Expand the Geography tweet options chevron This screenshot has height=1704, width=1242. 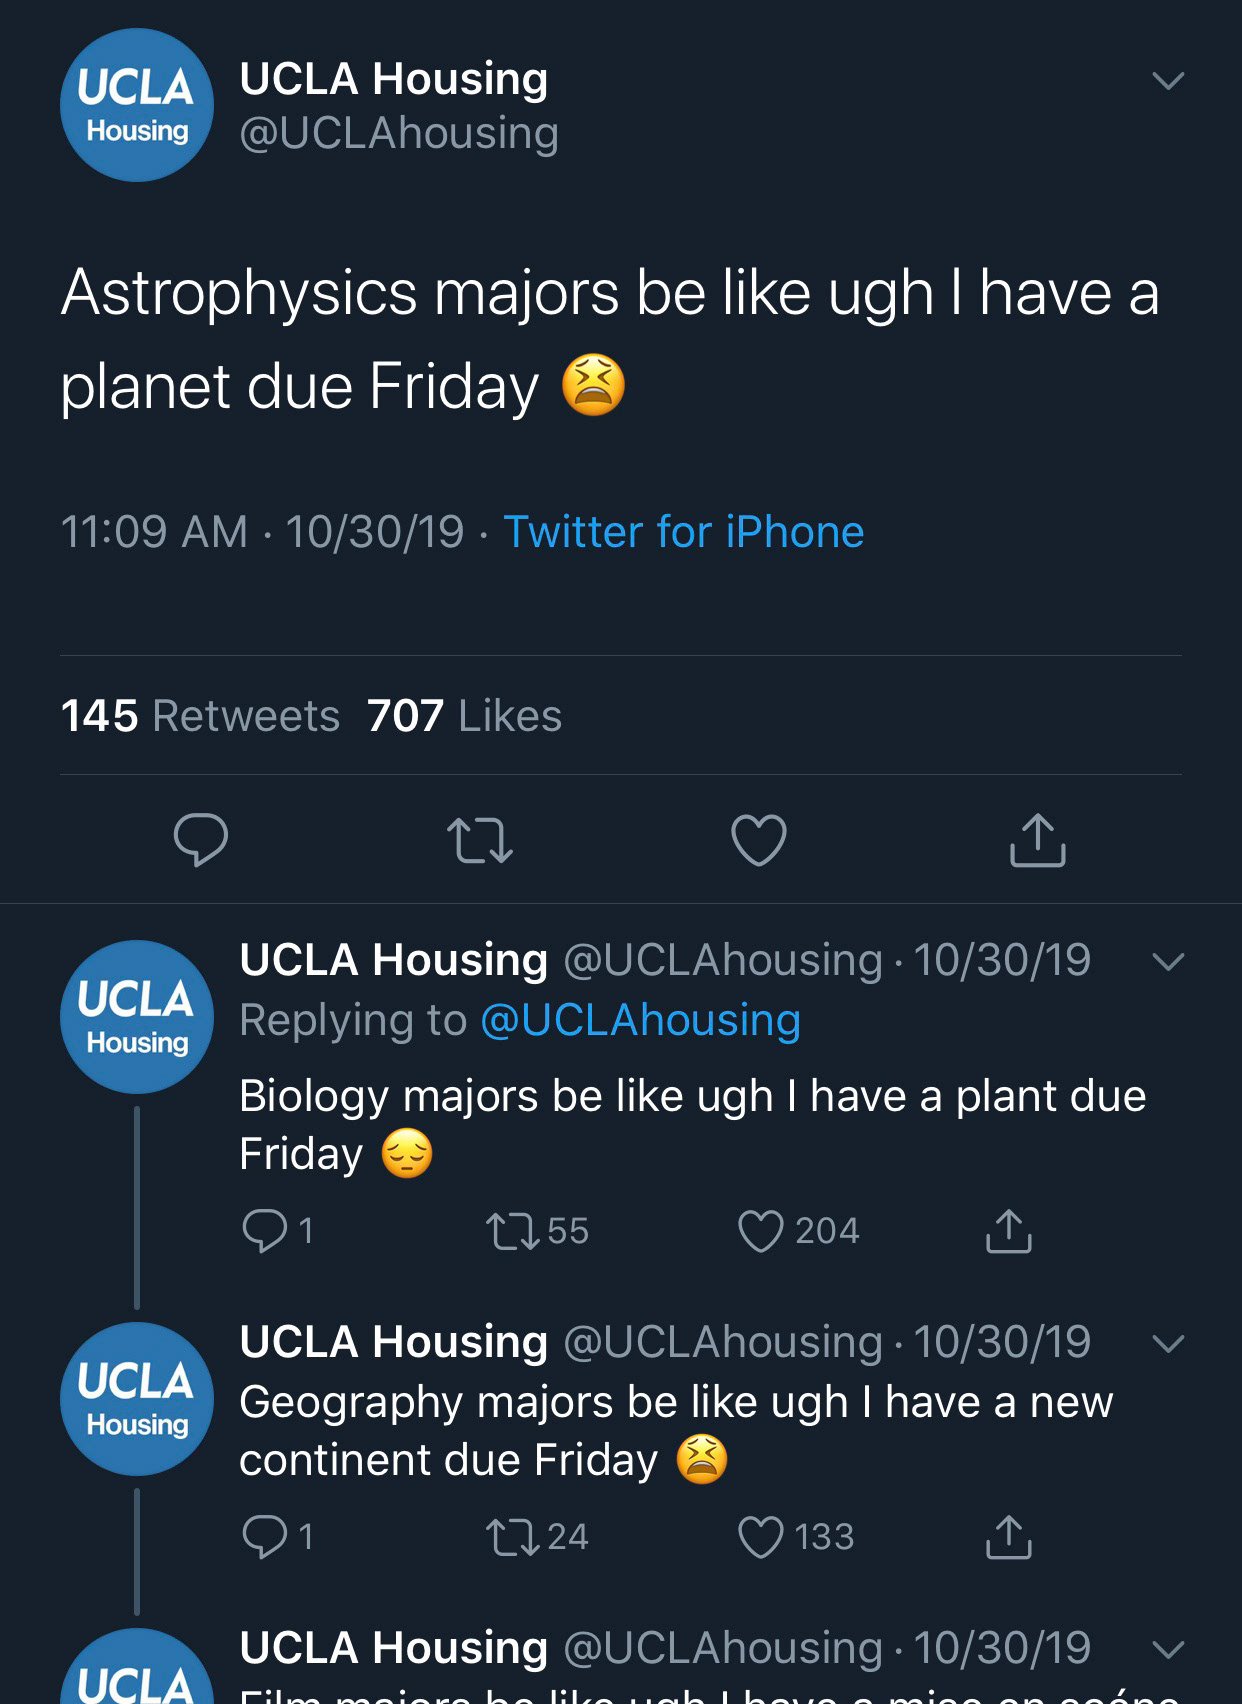coord(1167,1343)
